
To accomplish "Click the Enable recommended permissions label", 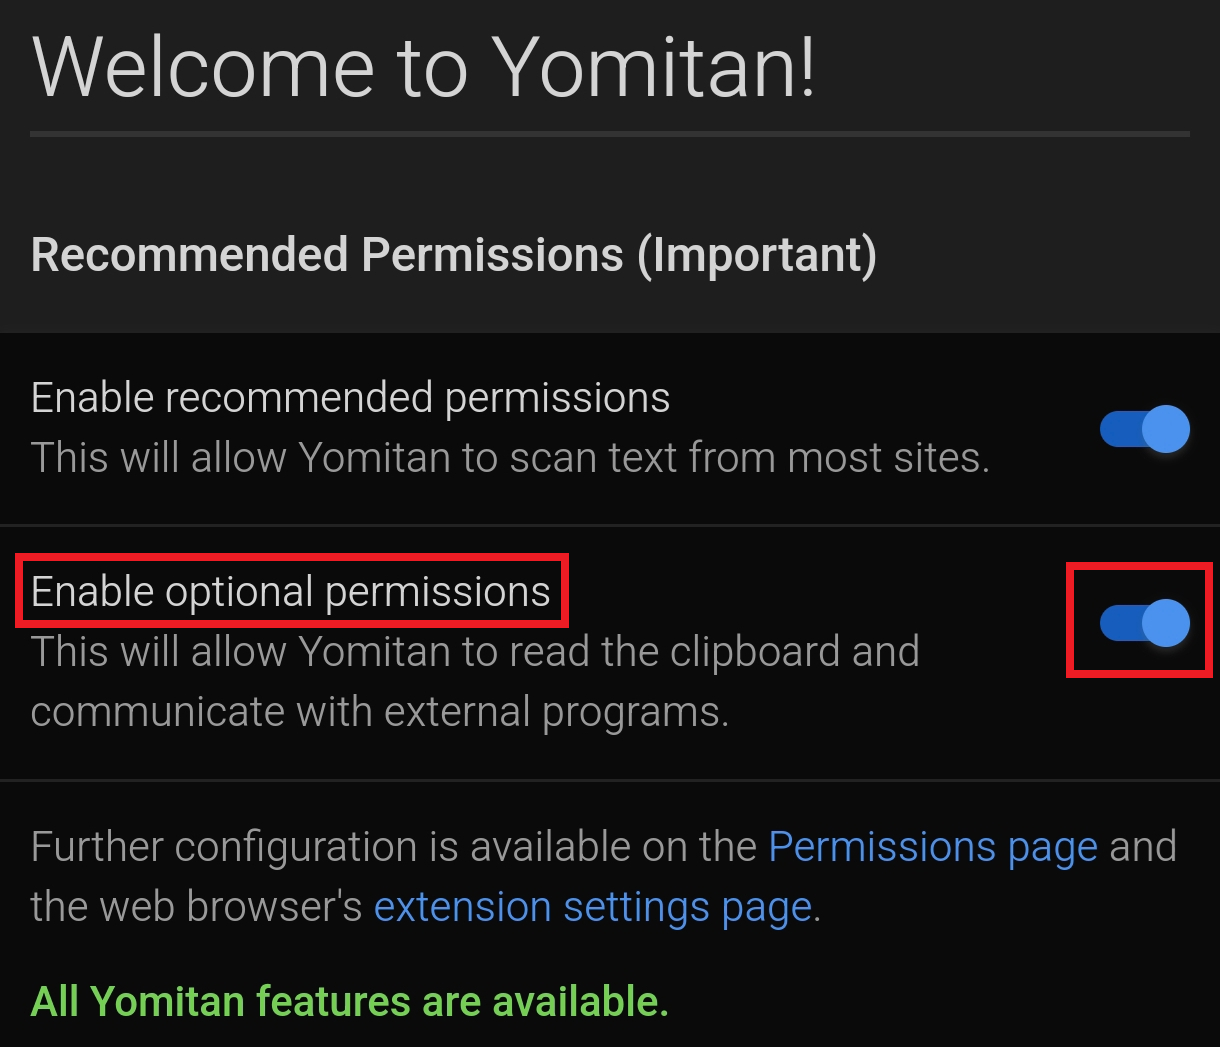I will tap(350, 397).
